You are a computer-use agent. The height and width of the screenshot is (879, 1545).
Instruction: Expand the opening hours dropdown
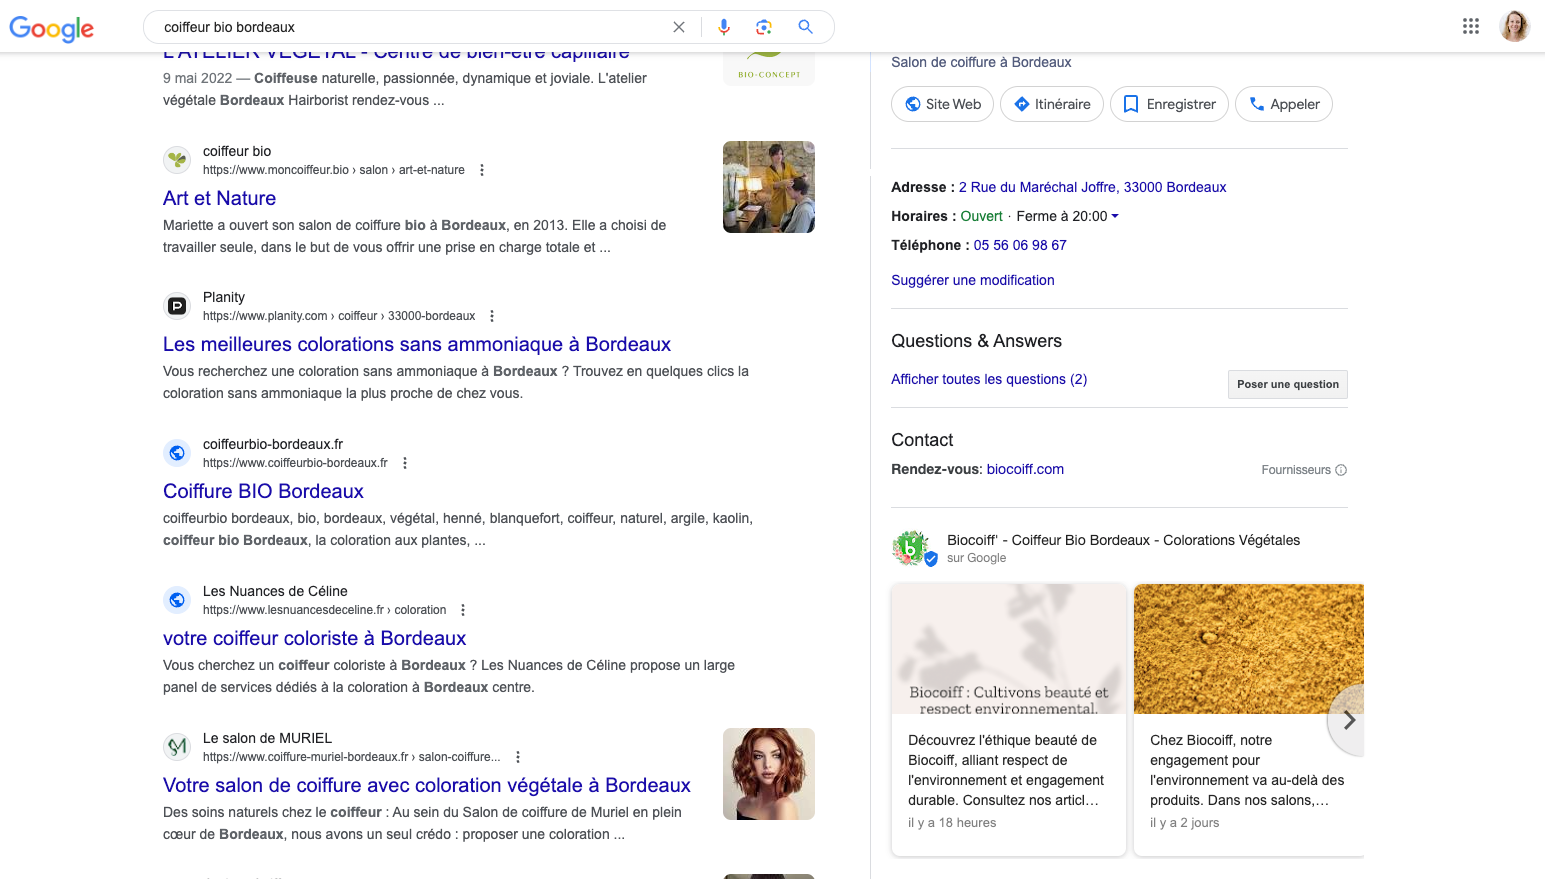1115,216
